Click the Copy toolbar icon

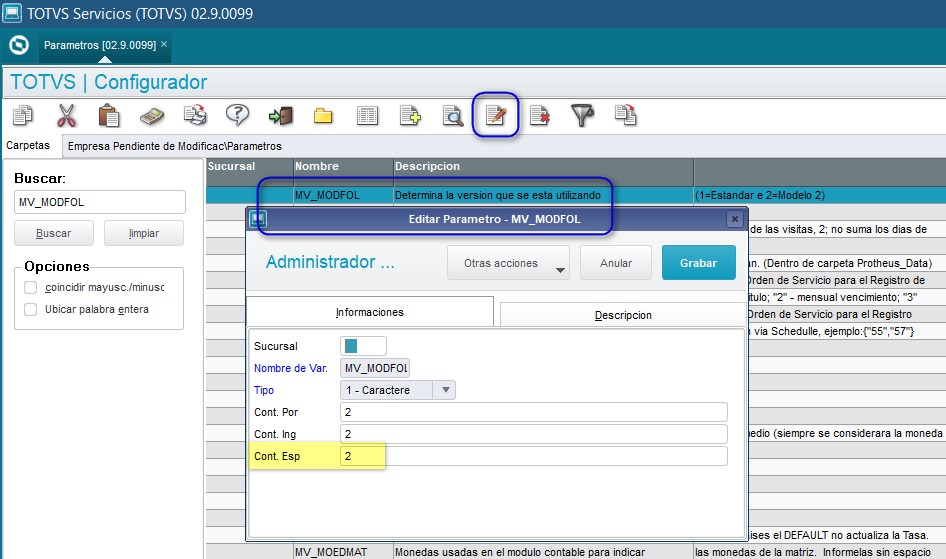[x=23, y=115]
